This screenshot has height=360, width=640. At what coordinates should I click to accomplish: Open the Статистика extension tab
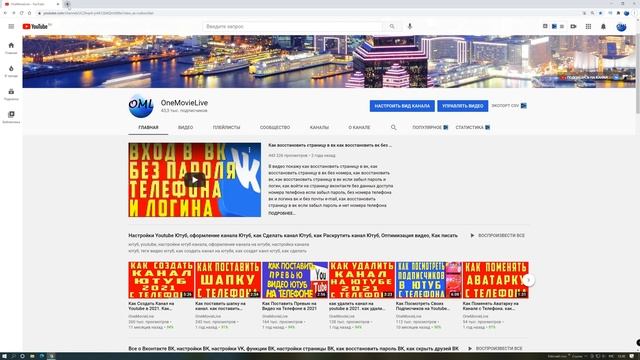click(x=473, y=127)
